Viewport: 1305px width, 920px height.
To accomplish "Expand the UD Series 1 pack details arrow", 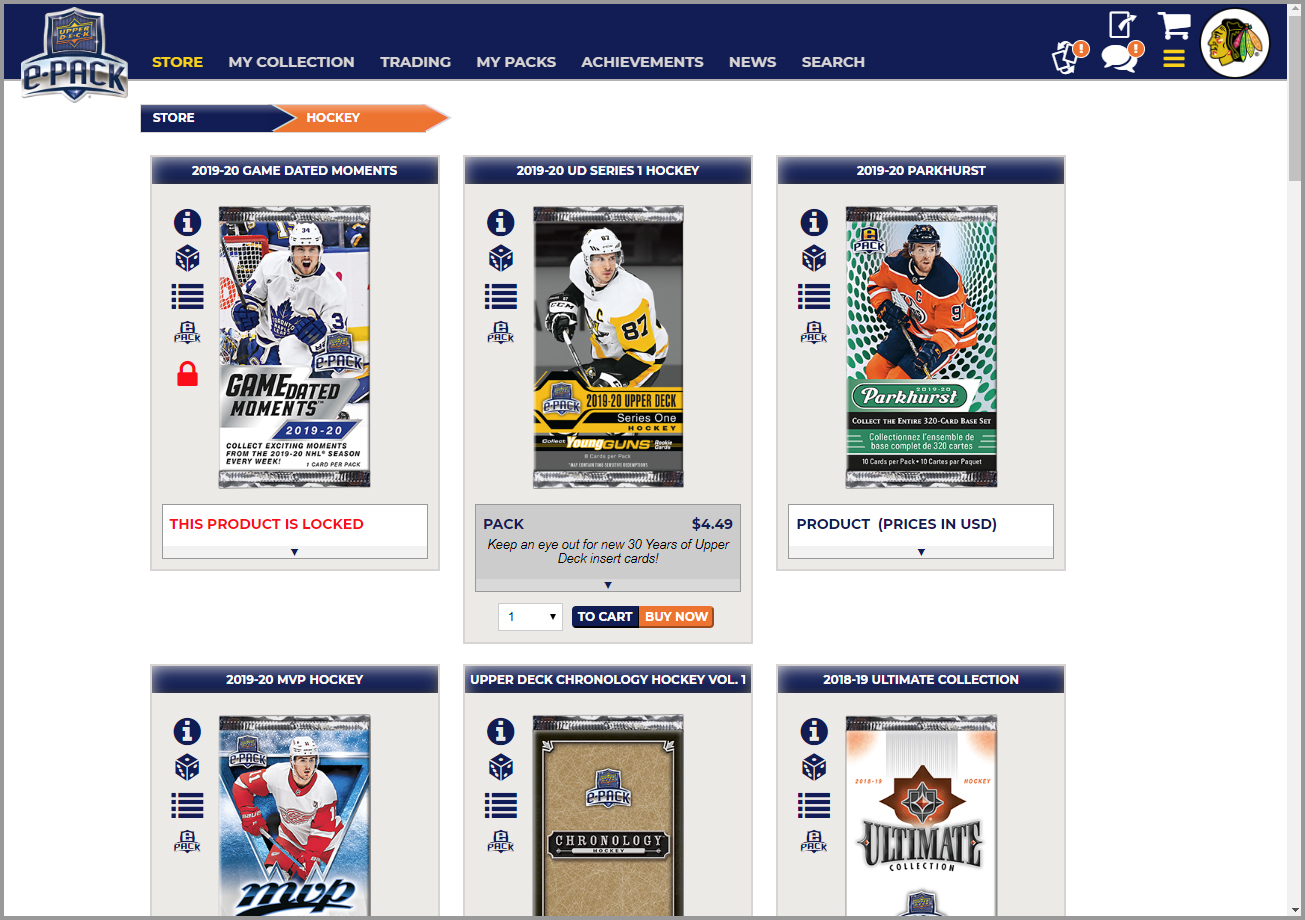I will [608, 585].
